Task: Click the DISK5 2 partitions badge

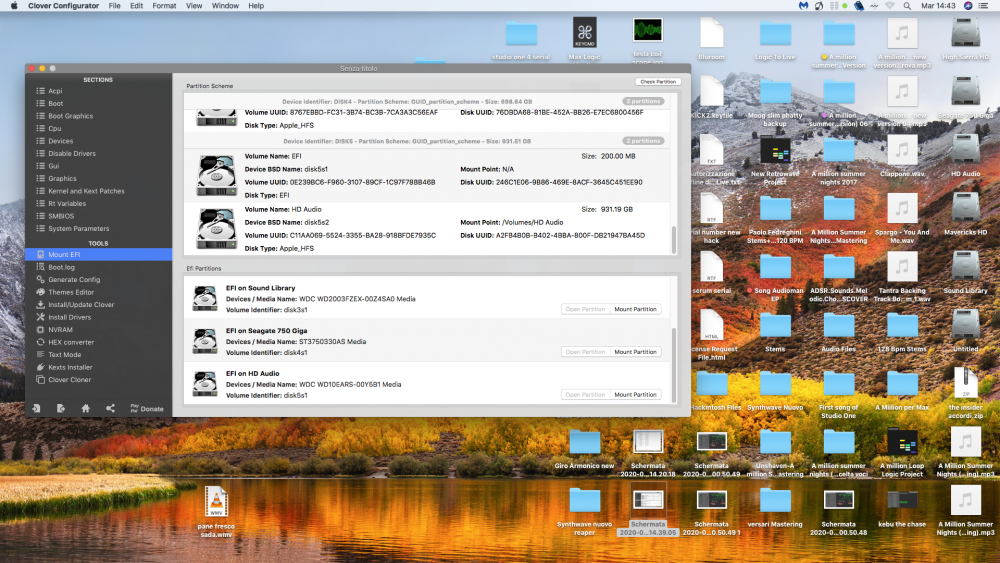Action: [643, 141]
